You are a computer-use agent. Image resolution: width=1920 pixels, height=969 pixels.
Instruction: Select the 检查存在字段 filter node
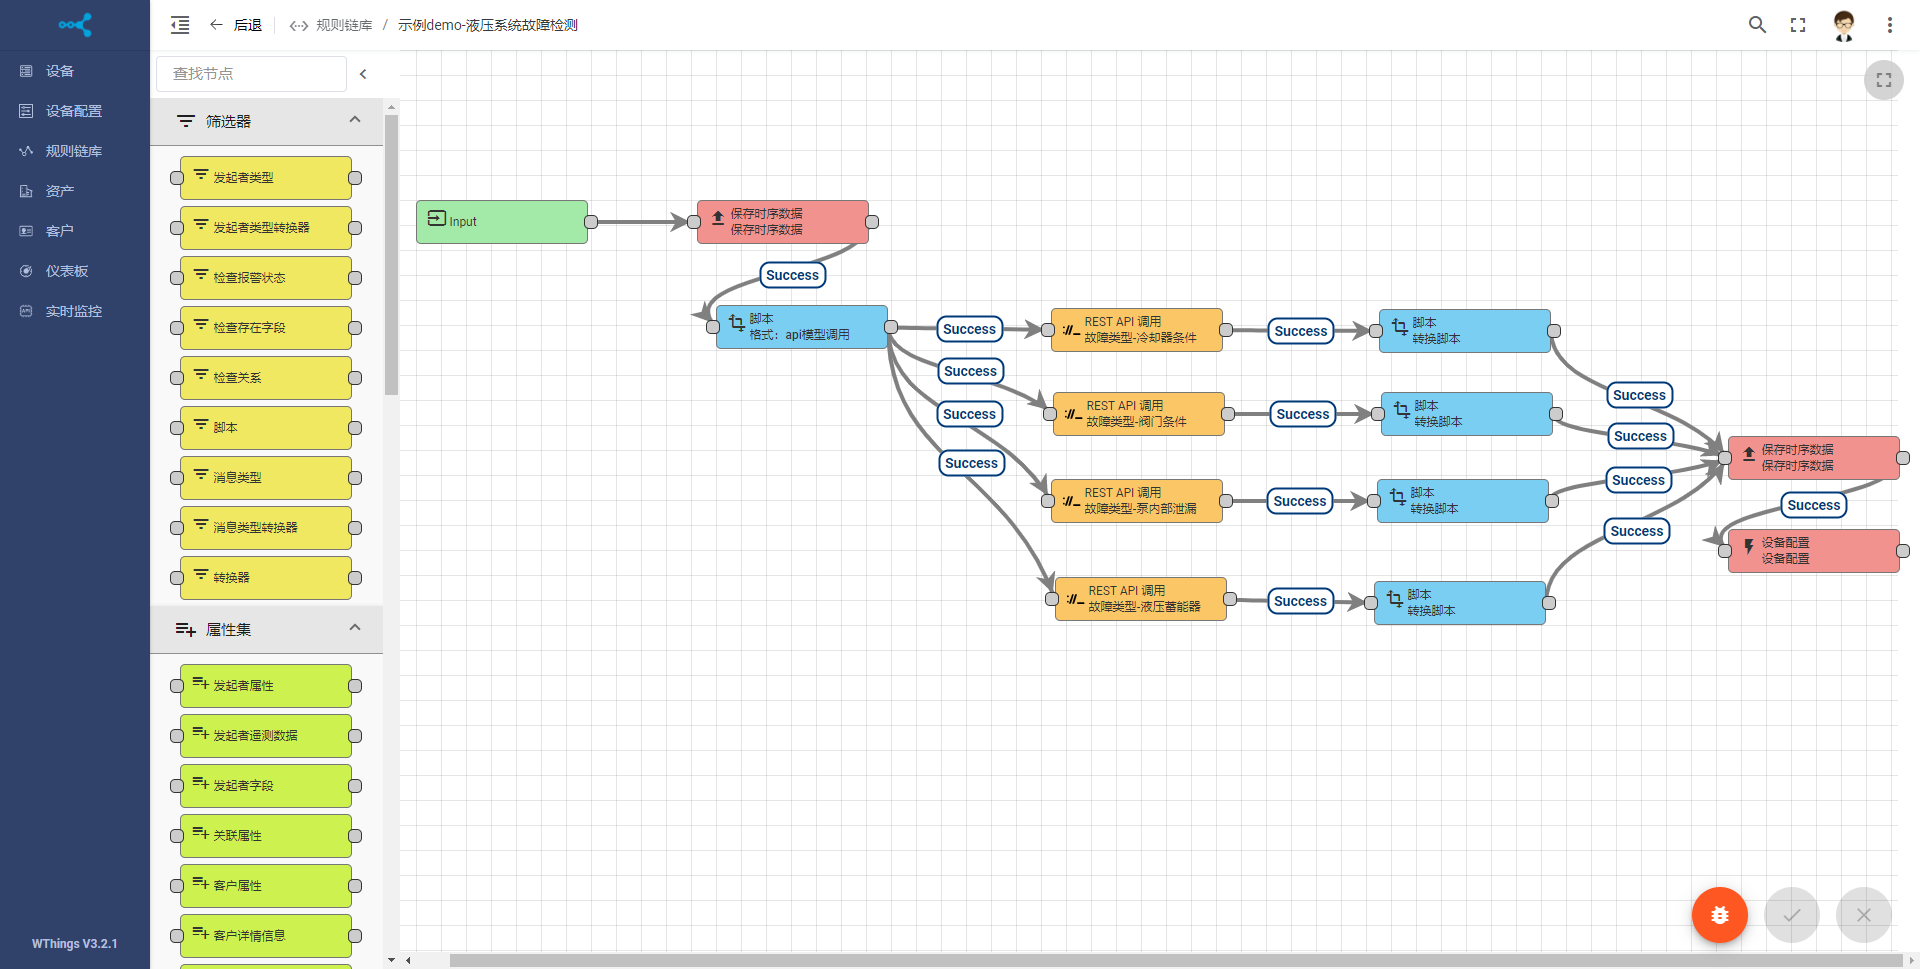click(x=266, y=328)
